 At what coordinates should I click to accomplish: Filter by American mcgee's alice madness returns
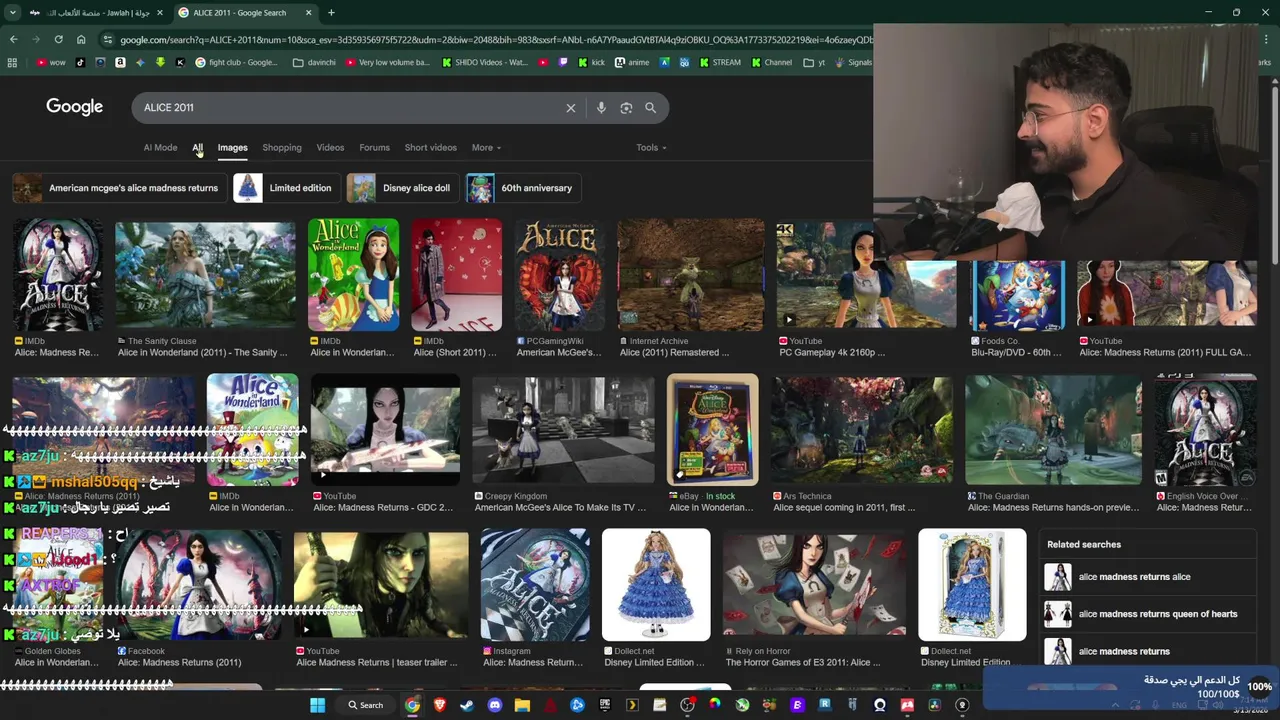[119, 188]
